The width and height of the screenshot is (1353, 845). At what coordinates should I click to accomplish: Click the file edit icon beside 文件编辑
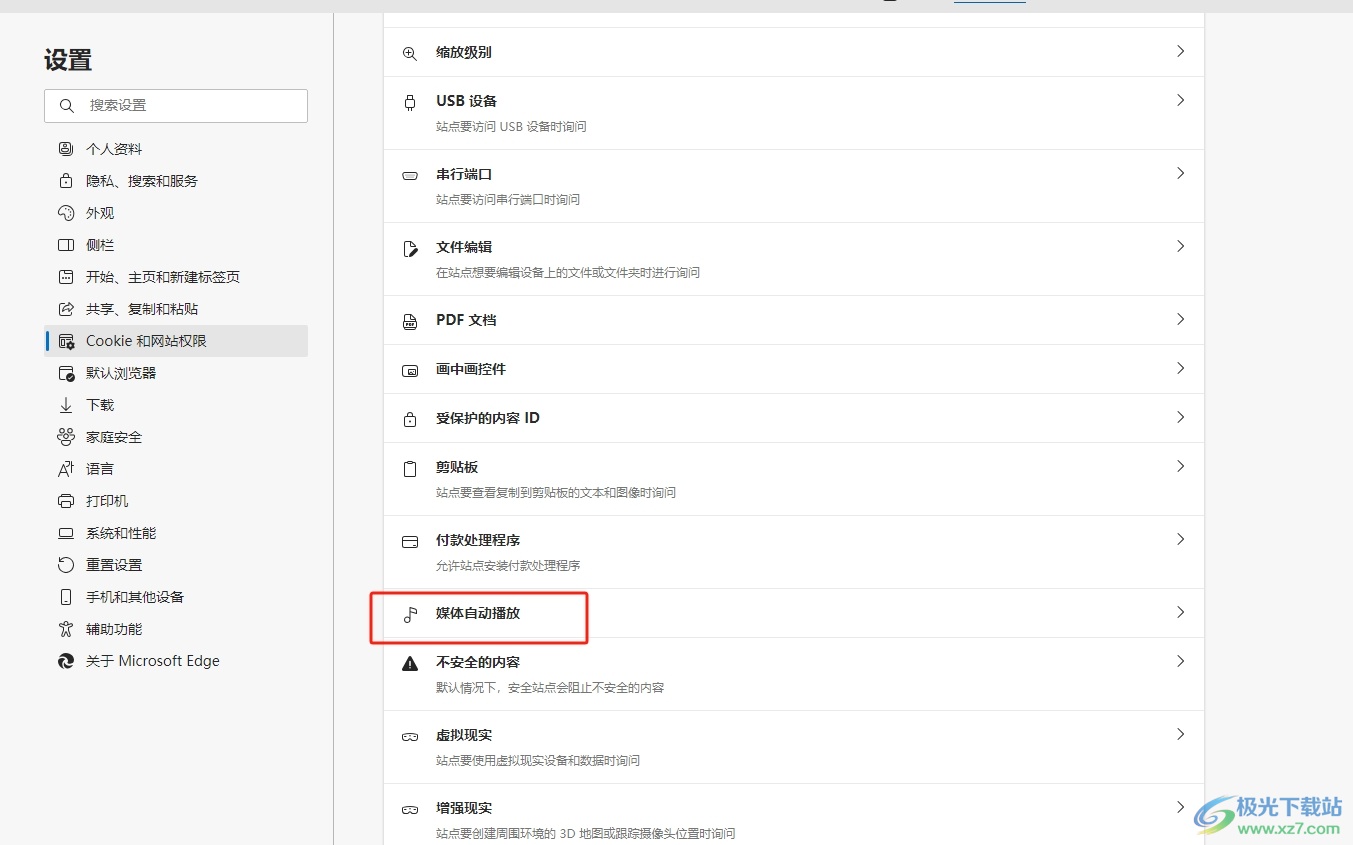point(410,248)
